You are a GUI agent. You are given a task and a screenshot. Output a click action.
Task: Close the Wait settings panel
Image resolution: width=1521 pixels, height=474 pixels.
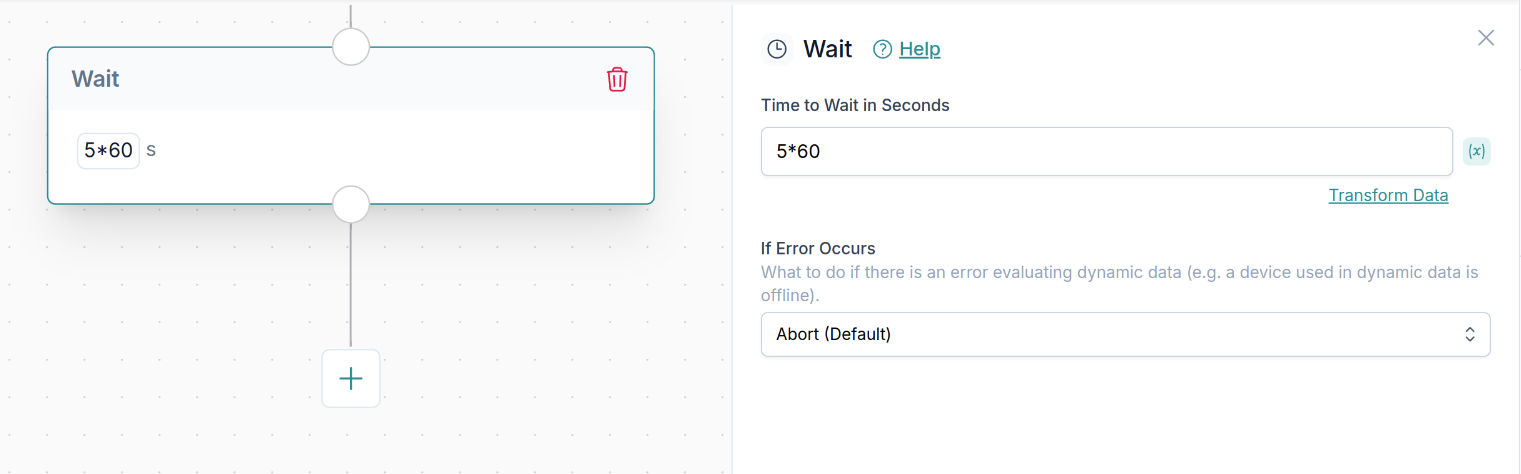1486,38
